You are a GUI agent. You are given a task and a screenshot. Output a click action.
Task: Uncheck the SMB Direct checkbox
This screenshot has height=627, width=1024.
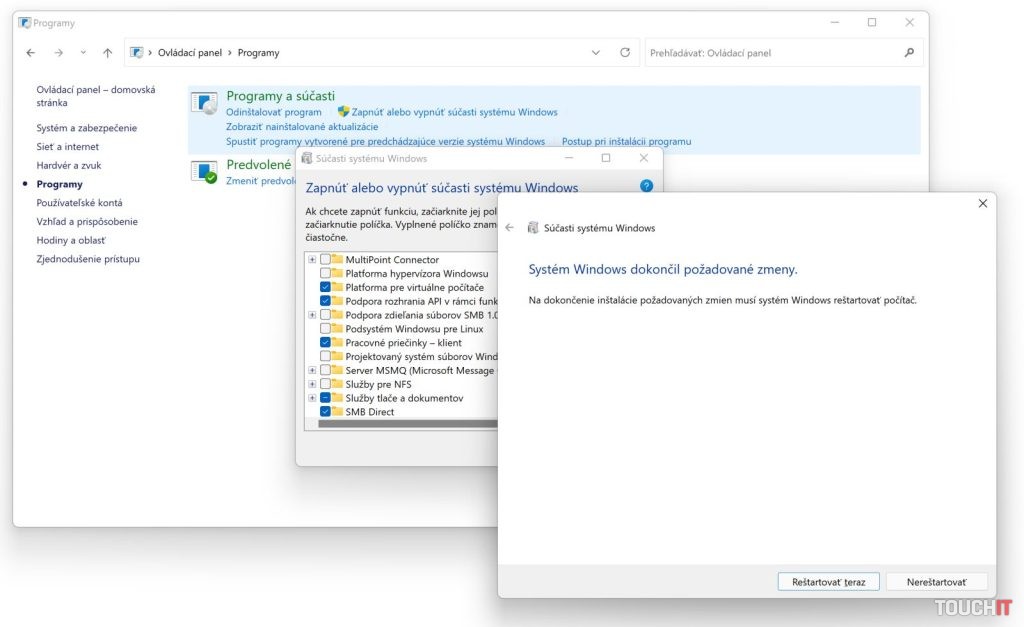click(x=326, y=412)
